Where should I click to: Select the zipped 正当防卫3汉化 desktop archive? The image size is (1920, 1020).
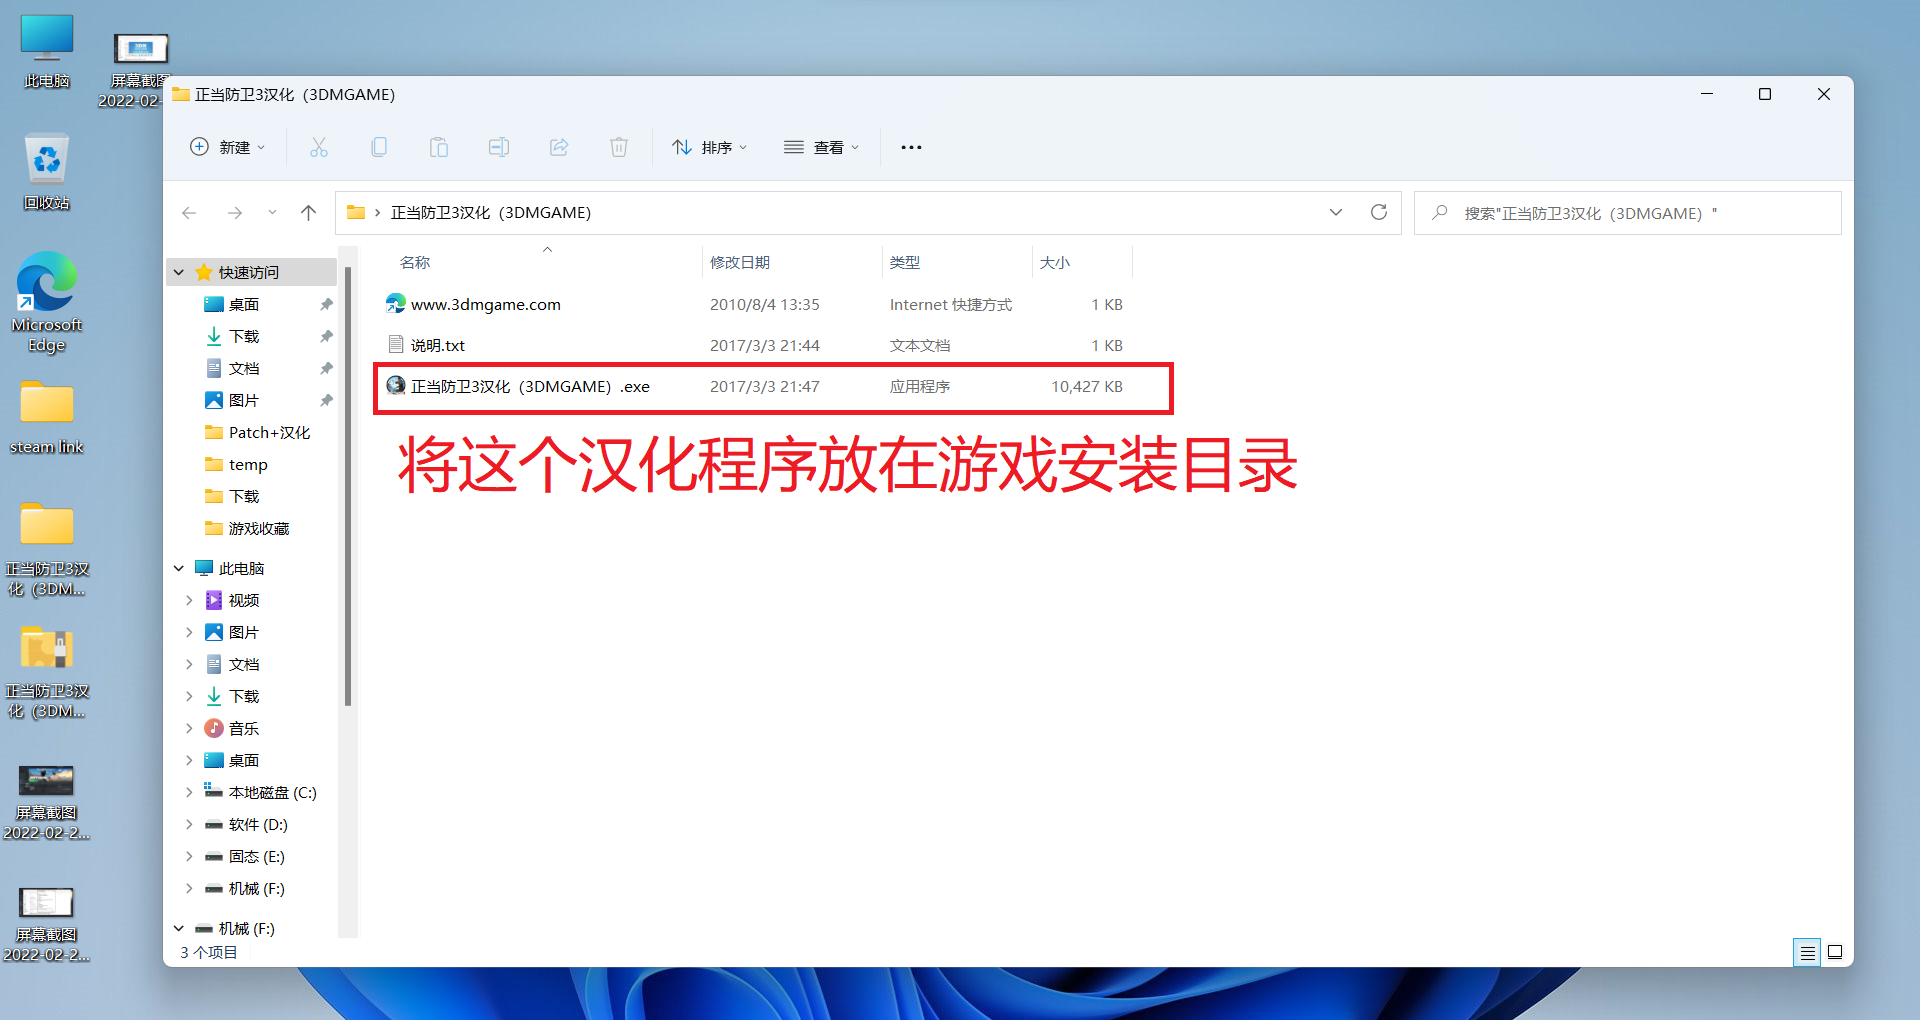point(47,672)
